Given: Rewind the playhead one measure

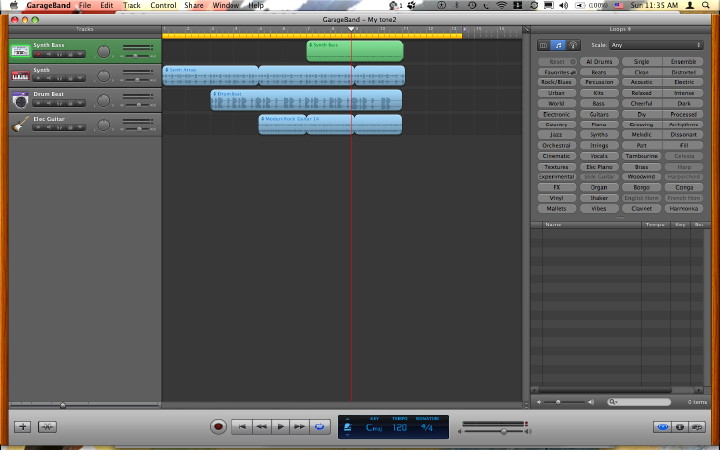Looking at the screenshot, I should coord(261,427).
